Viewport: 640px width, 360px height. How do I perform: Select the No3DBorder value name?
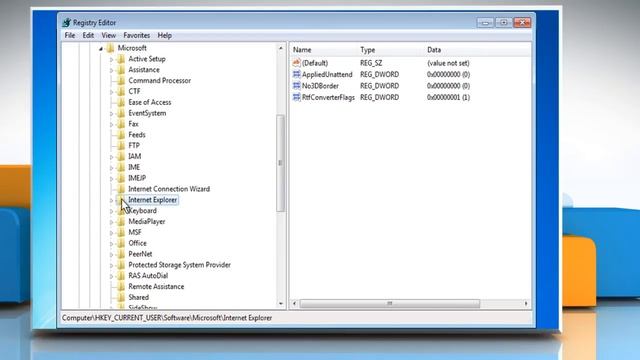coord(320,86)
